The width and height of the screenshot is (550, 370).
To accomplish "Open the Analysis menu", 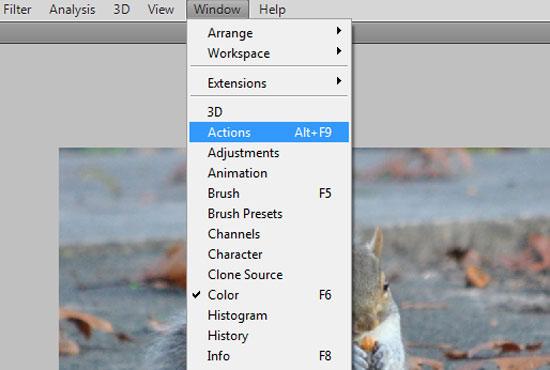I will tap(72, 9).
